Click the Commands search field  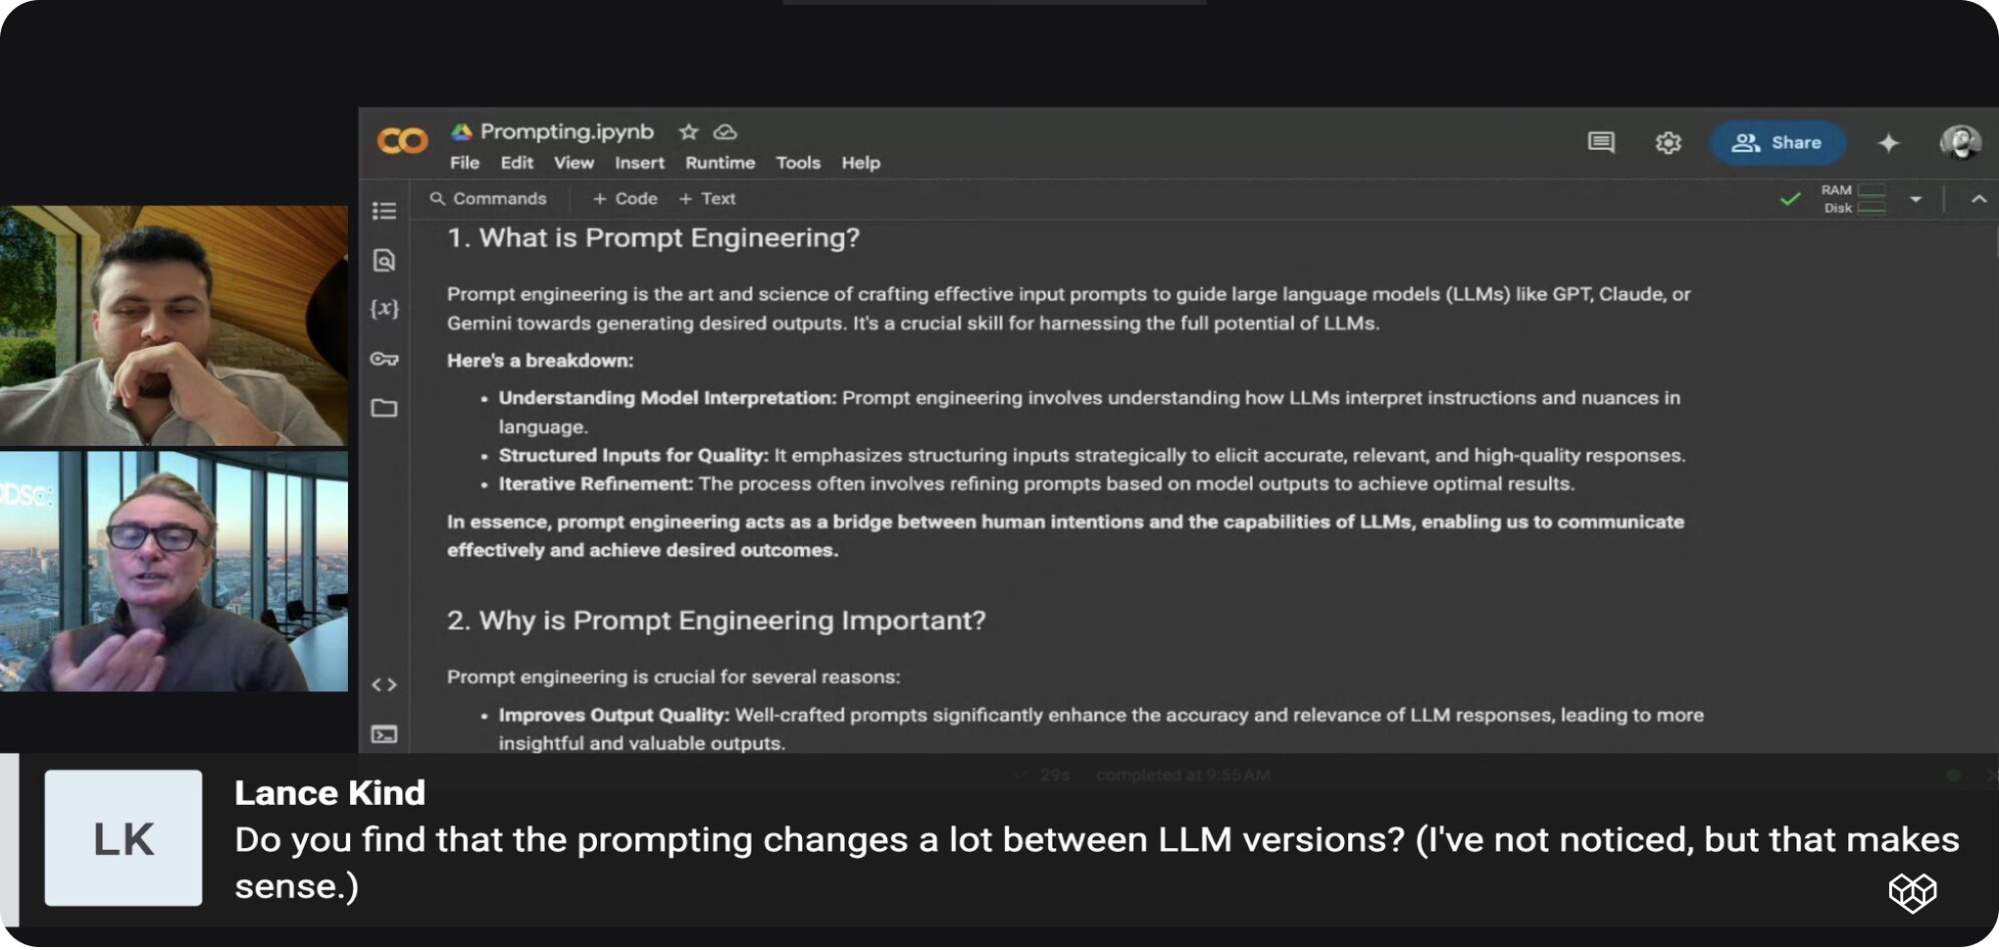tap(488, 199)
